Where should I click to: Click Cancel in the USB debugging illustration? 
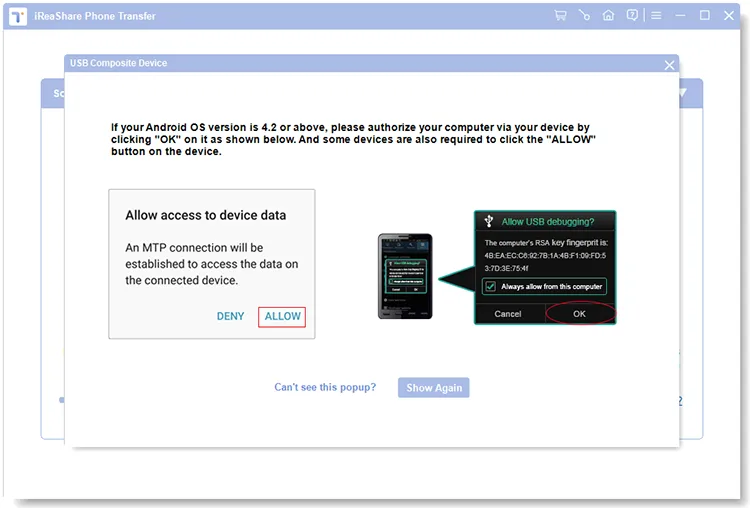tap(507, 314)
